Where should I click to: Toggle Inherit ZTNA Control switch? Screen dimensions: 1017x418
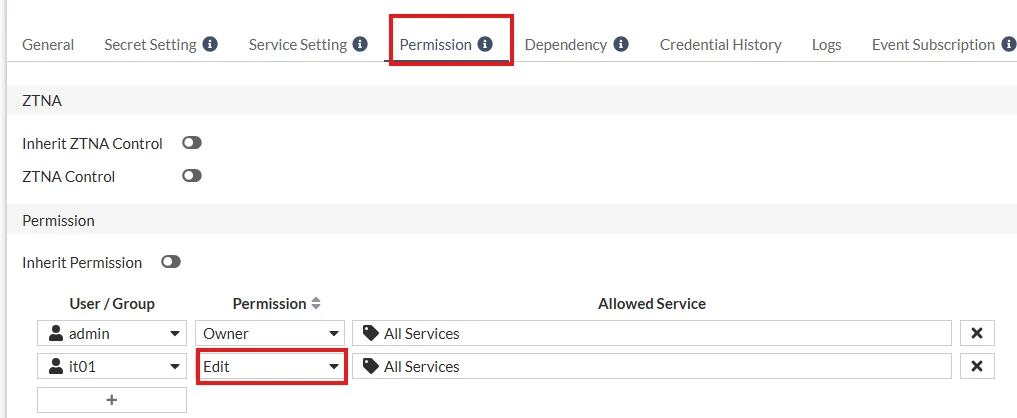(x=192, y=143)
